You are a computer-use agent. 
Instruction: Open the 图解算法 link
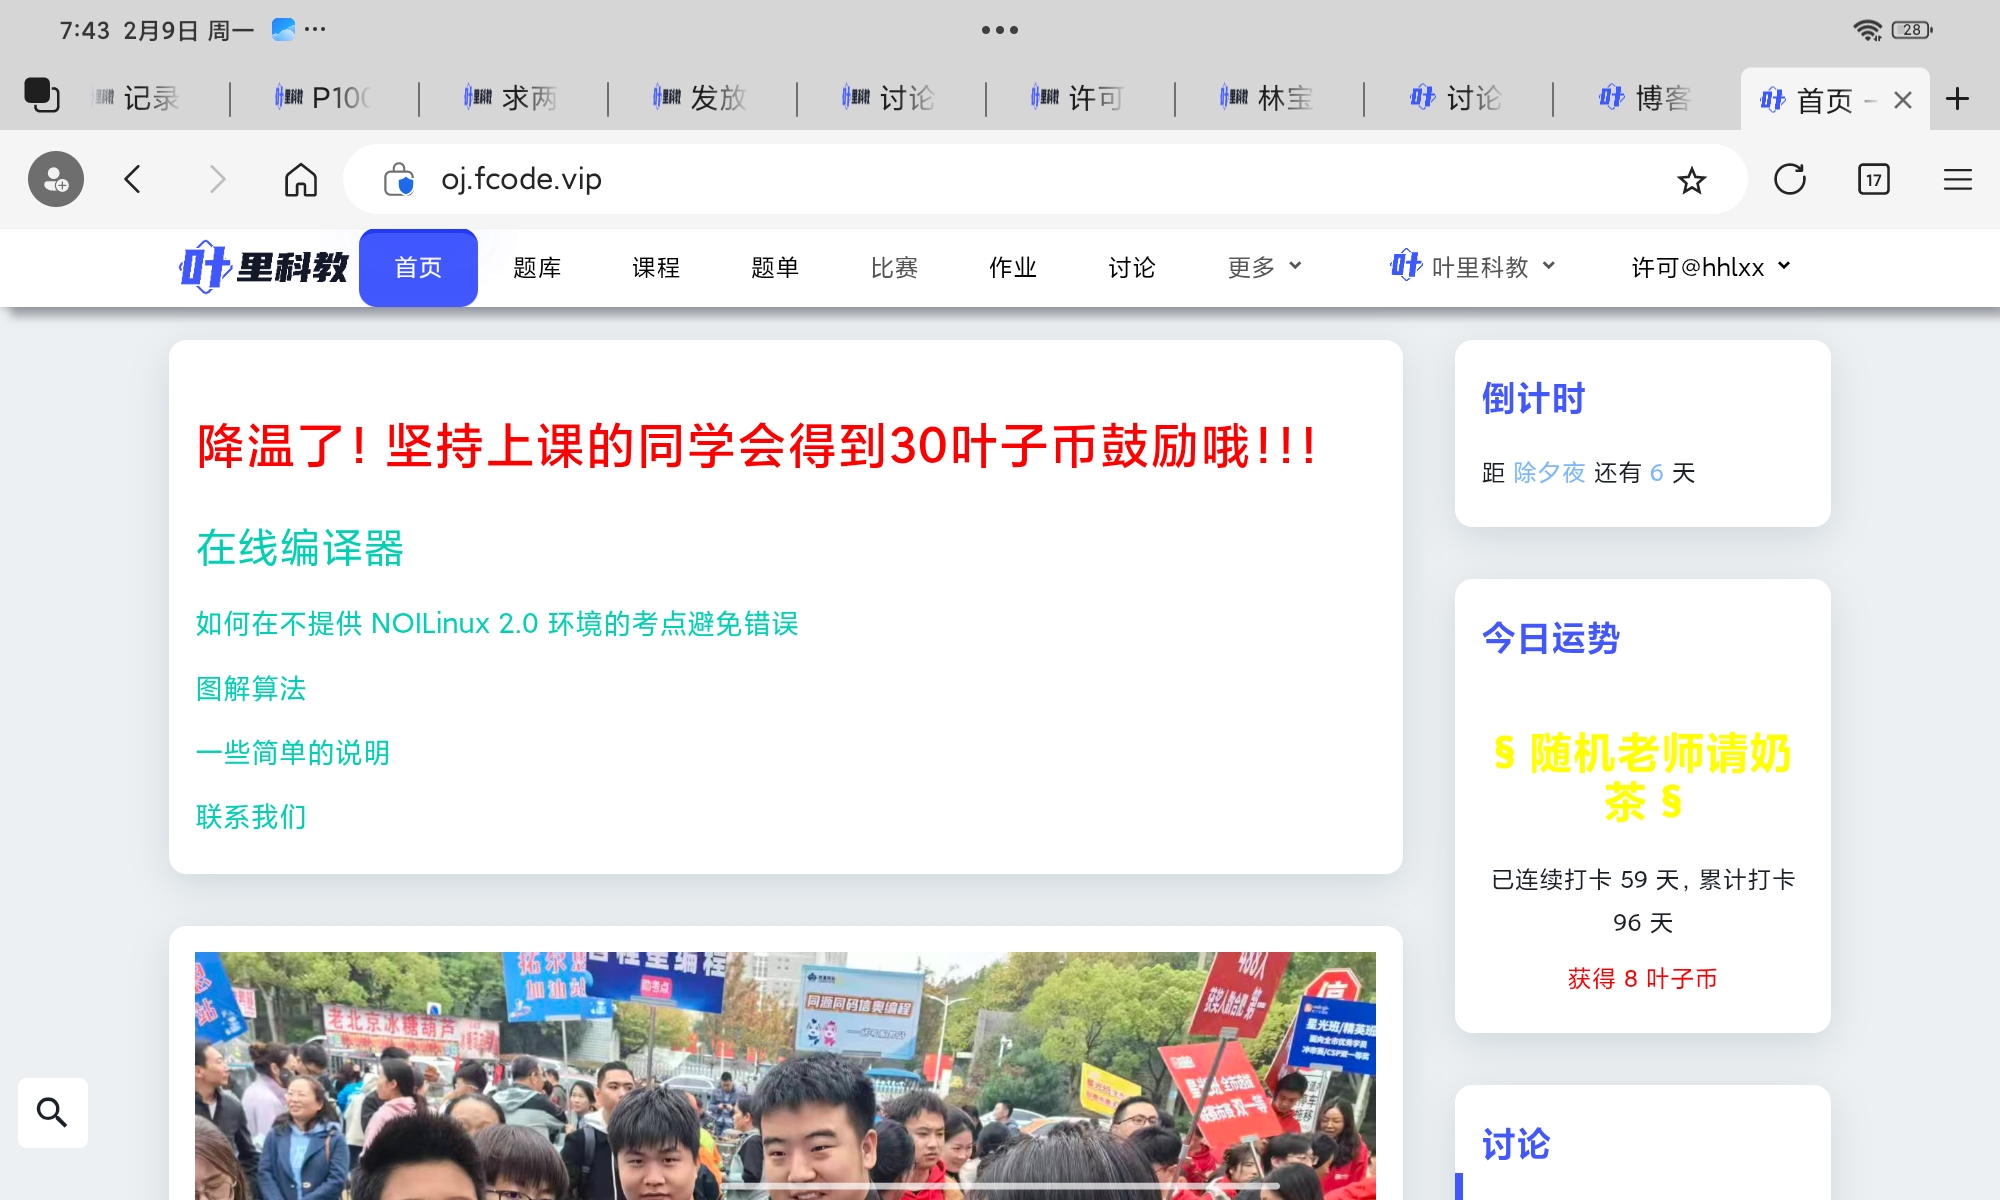[x=251, y=688]
